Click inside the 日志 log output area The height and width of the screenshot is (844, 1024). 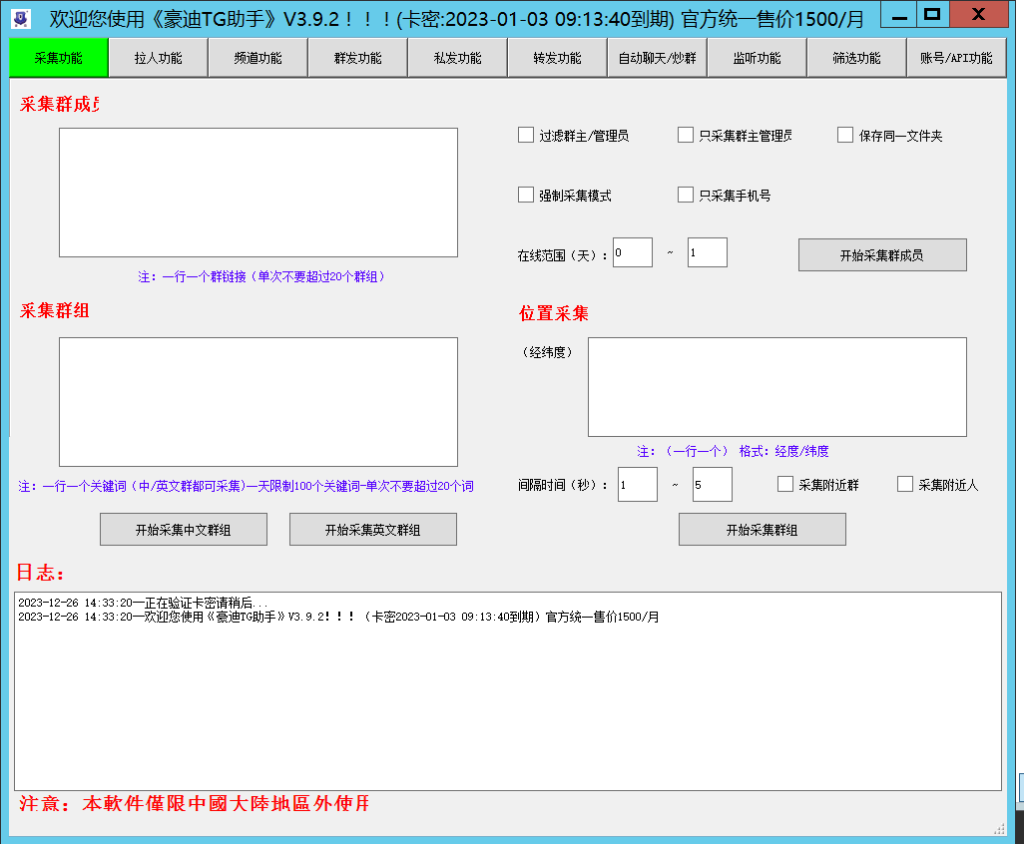point(508,691)
